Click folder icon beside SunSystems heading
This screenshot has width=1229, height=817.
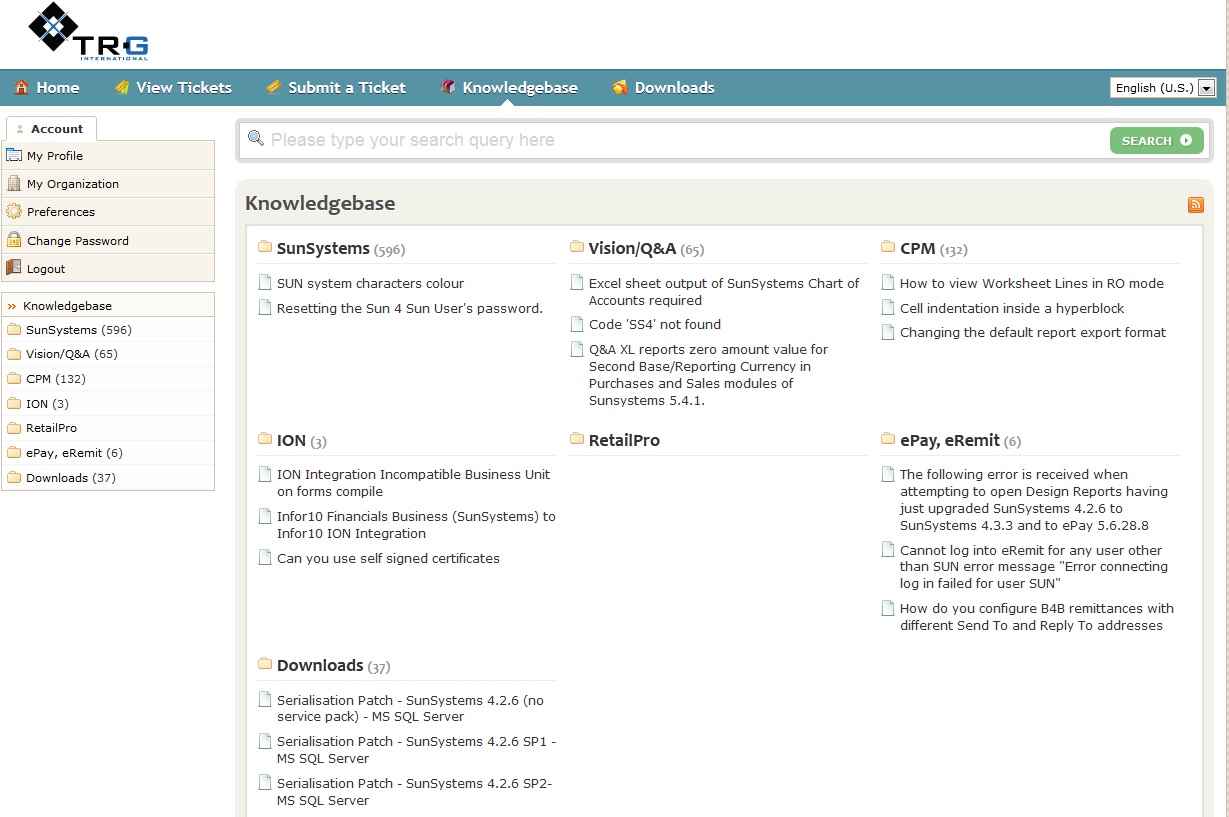click(265, 247)
